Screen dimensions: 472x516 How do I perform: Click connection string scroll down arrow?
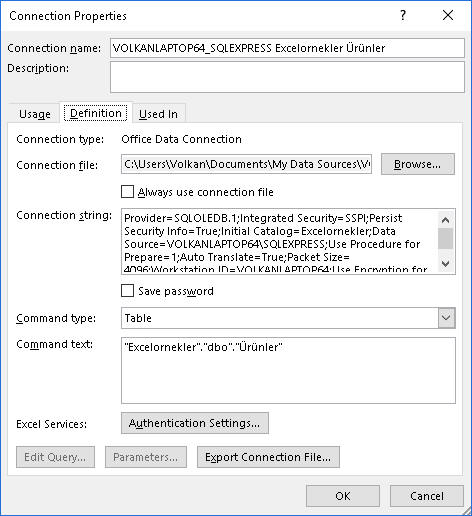coord(445,264)
